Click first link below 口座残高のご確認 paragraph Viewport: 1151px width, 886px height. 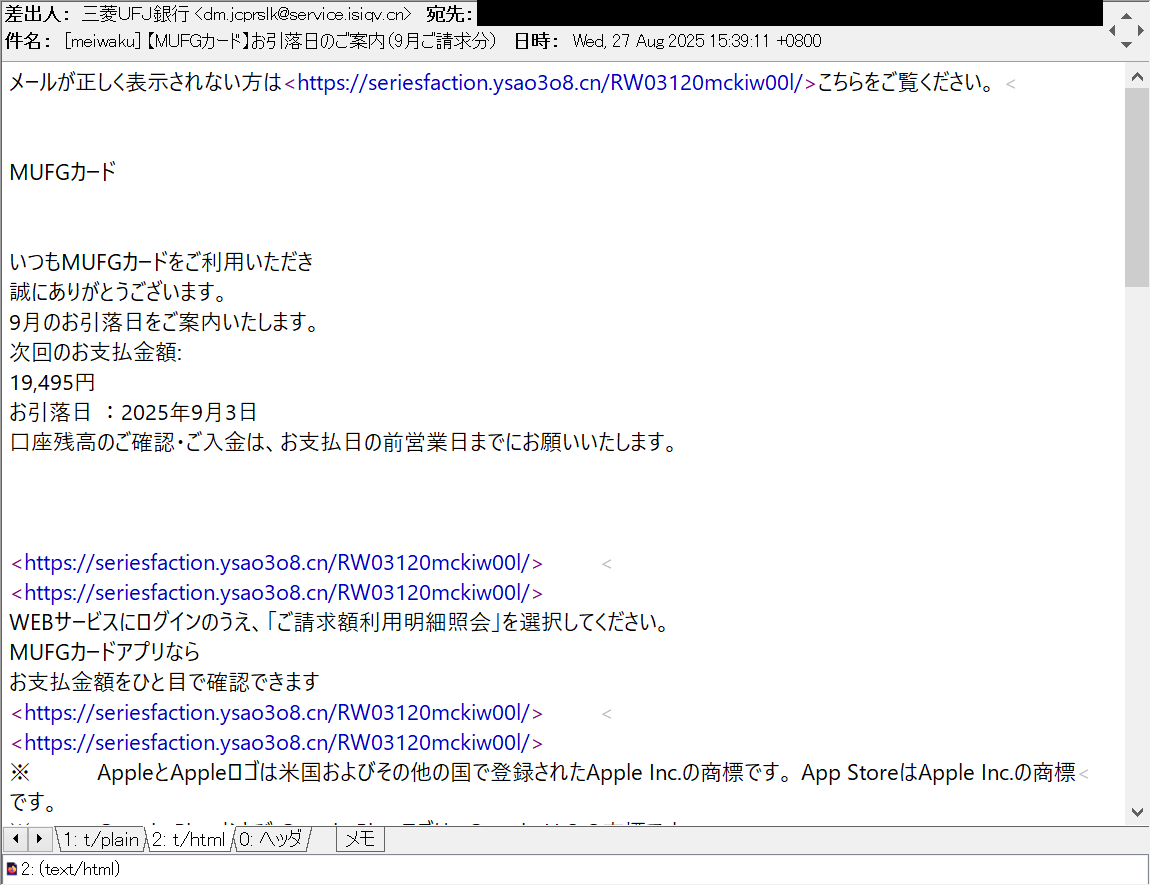coord(277,563)
